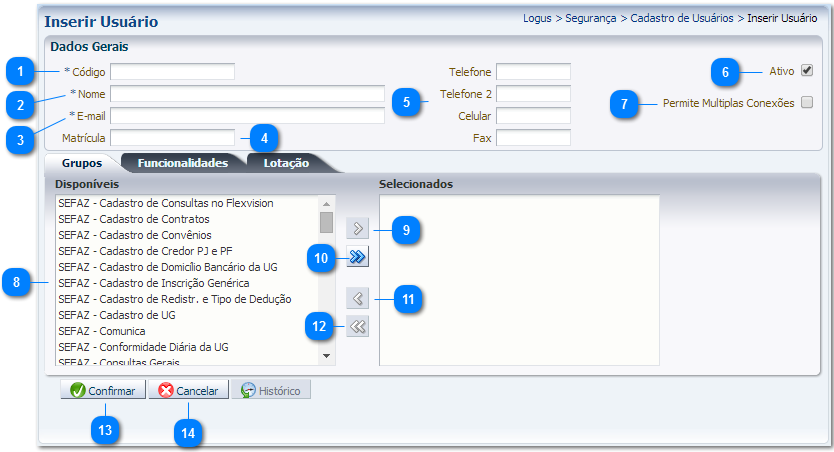Select the Grupos tab
Image resolution: width=834 pixels, height=452 pixels.
[x=82, y=163]
